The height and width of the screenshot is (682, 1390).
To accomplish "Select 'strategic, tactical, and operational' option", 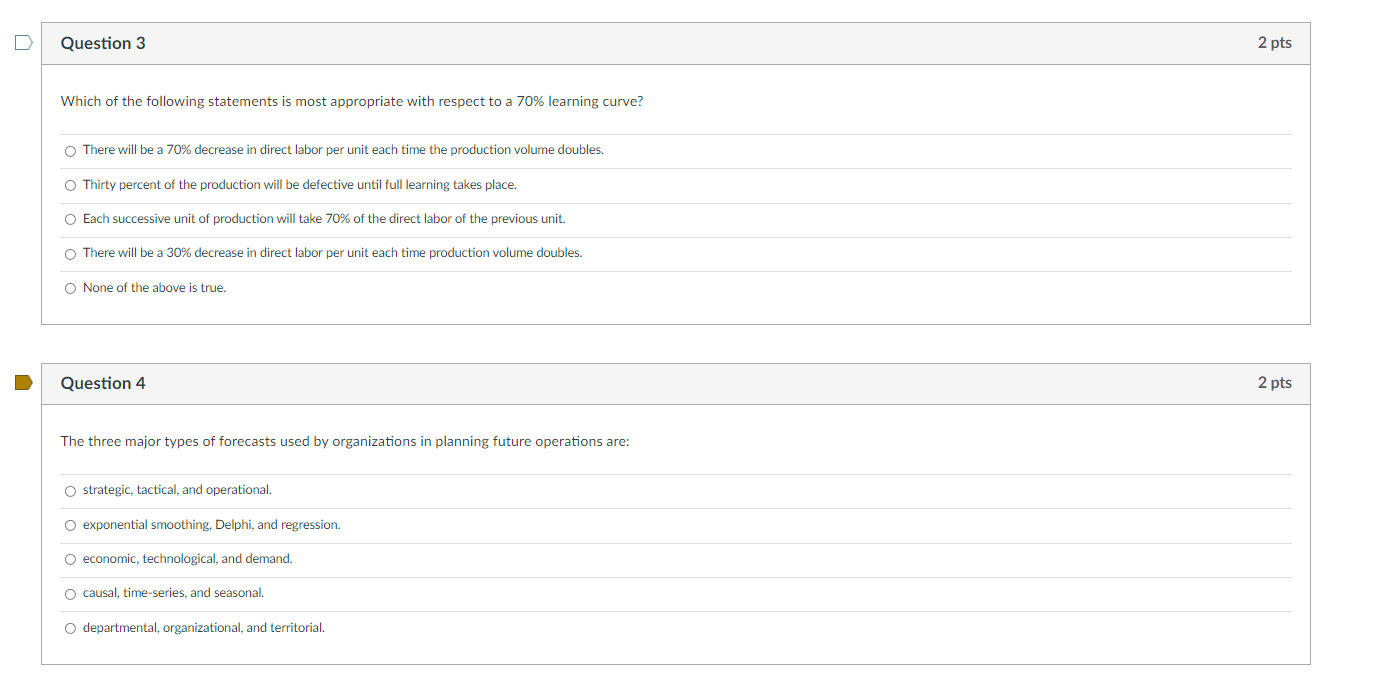I will (70, 490).
